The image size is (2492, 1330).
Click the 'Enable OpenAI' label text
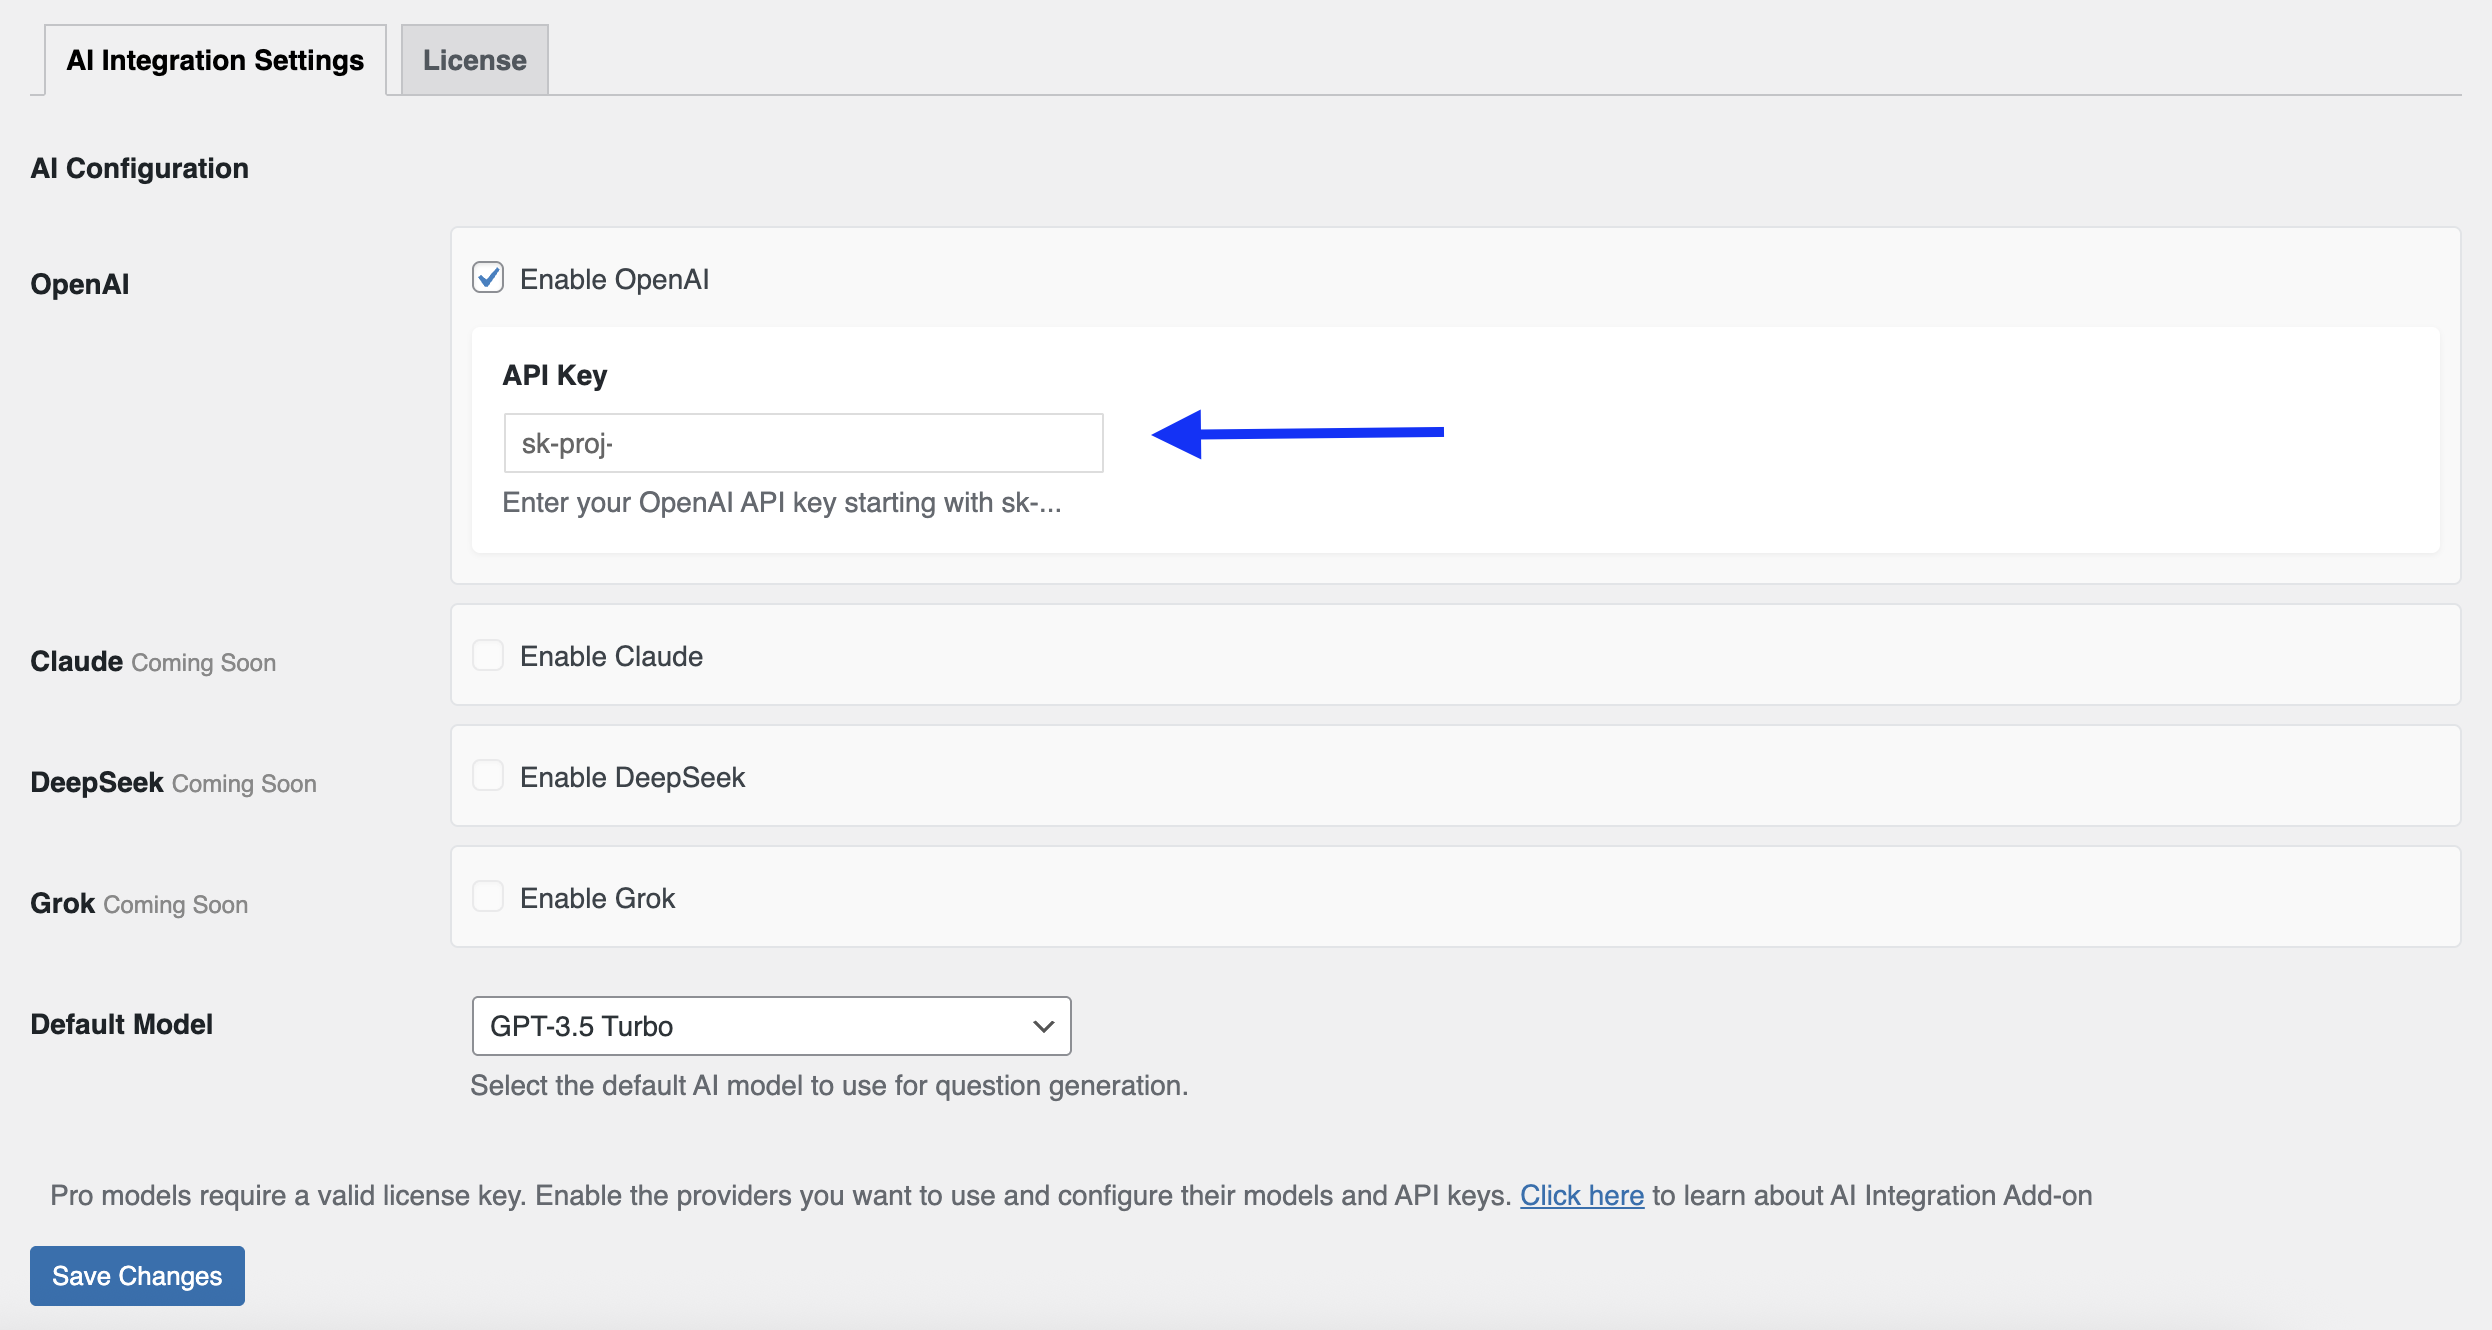614,279
